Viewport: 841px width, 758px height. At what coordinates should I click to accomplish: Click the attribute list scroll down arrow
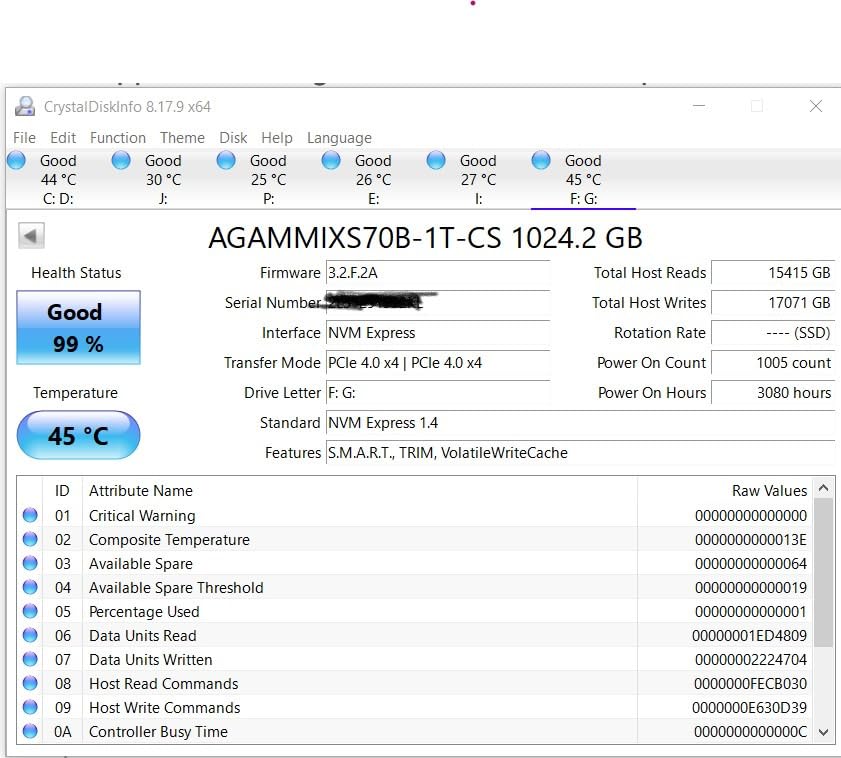click(824, 732)
